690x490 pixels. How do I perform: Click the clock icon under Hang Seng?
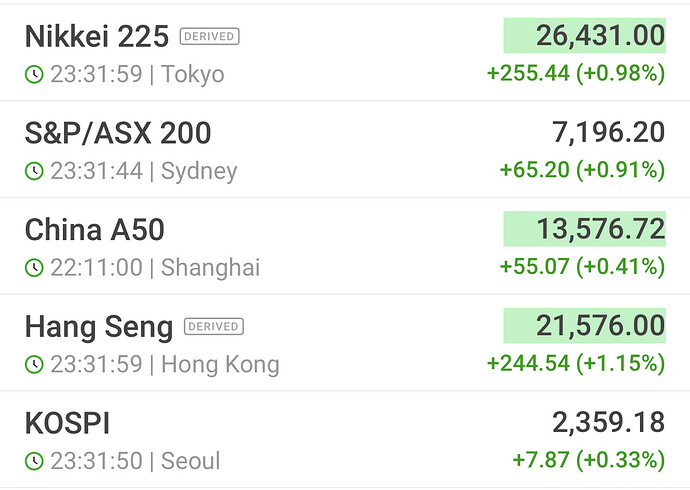coord(34,365)
